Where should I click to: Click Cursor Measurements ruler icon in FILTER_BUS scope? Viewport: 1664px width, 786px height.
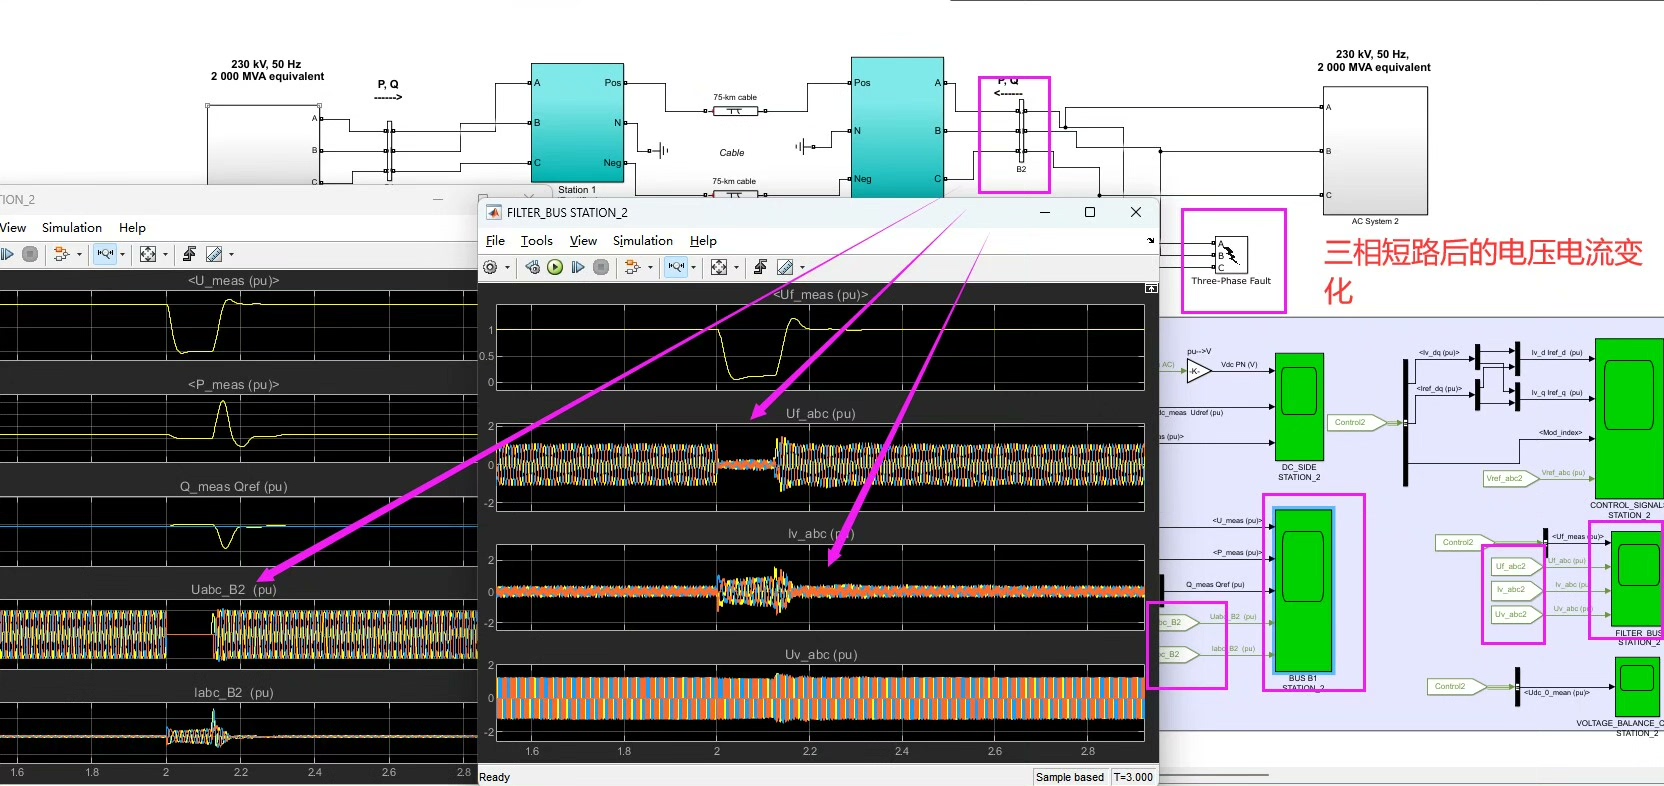(785, 267)
